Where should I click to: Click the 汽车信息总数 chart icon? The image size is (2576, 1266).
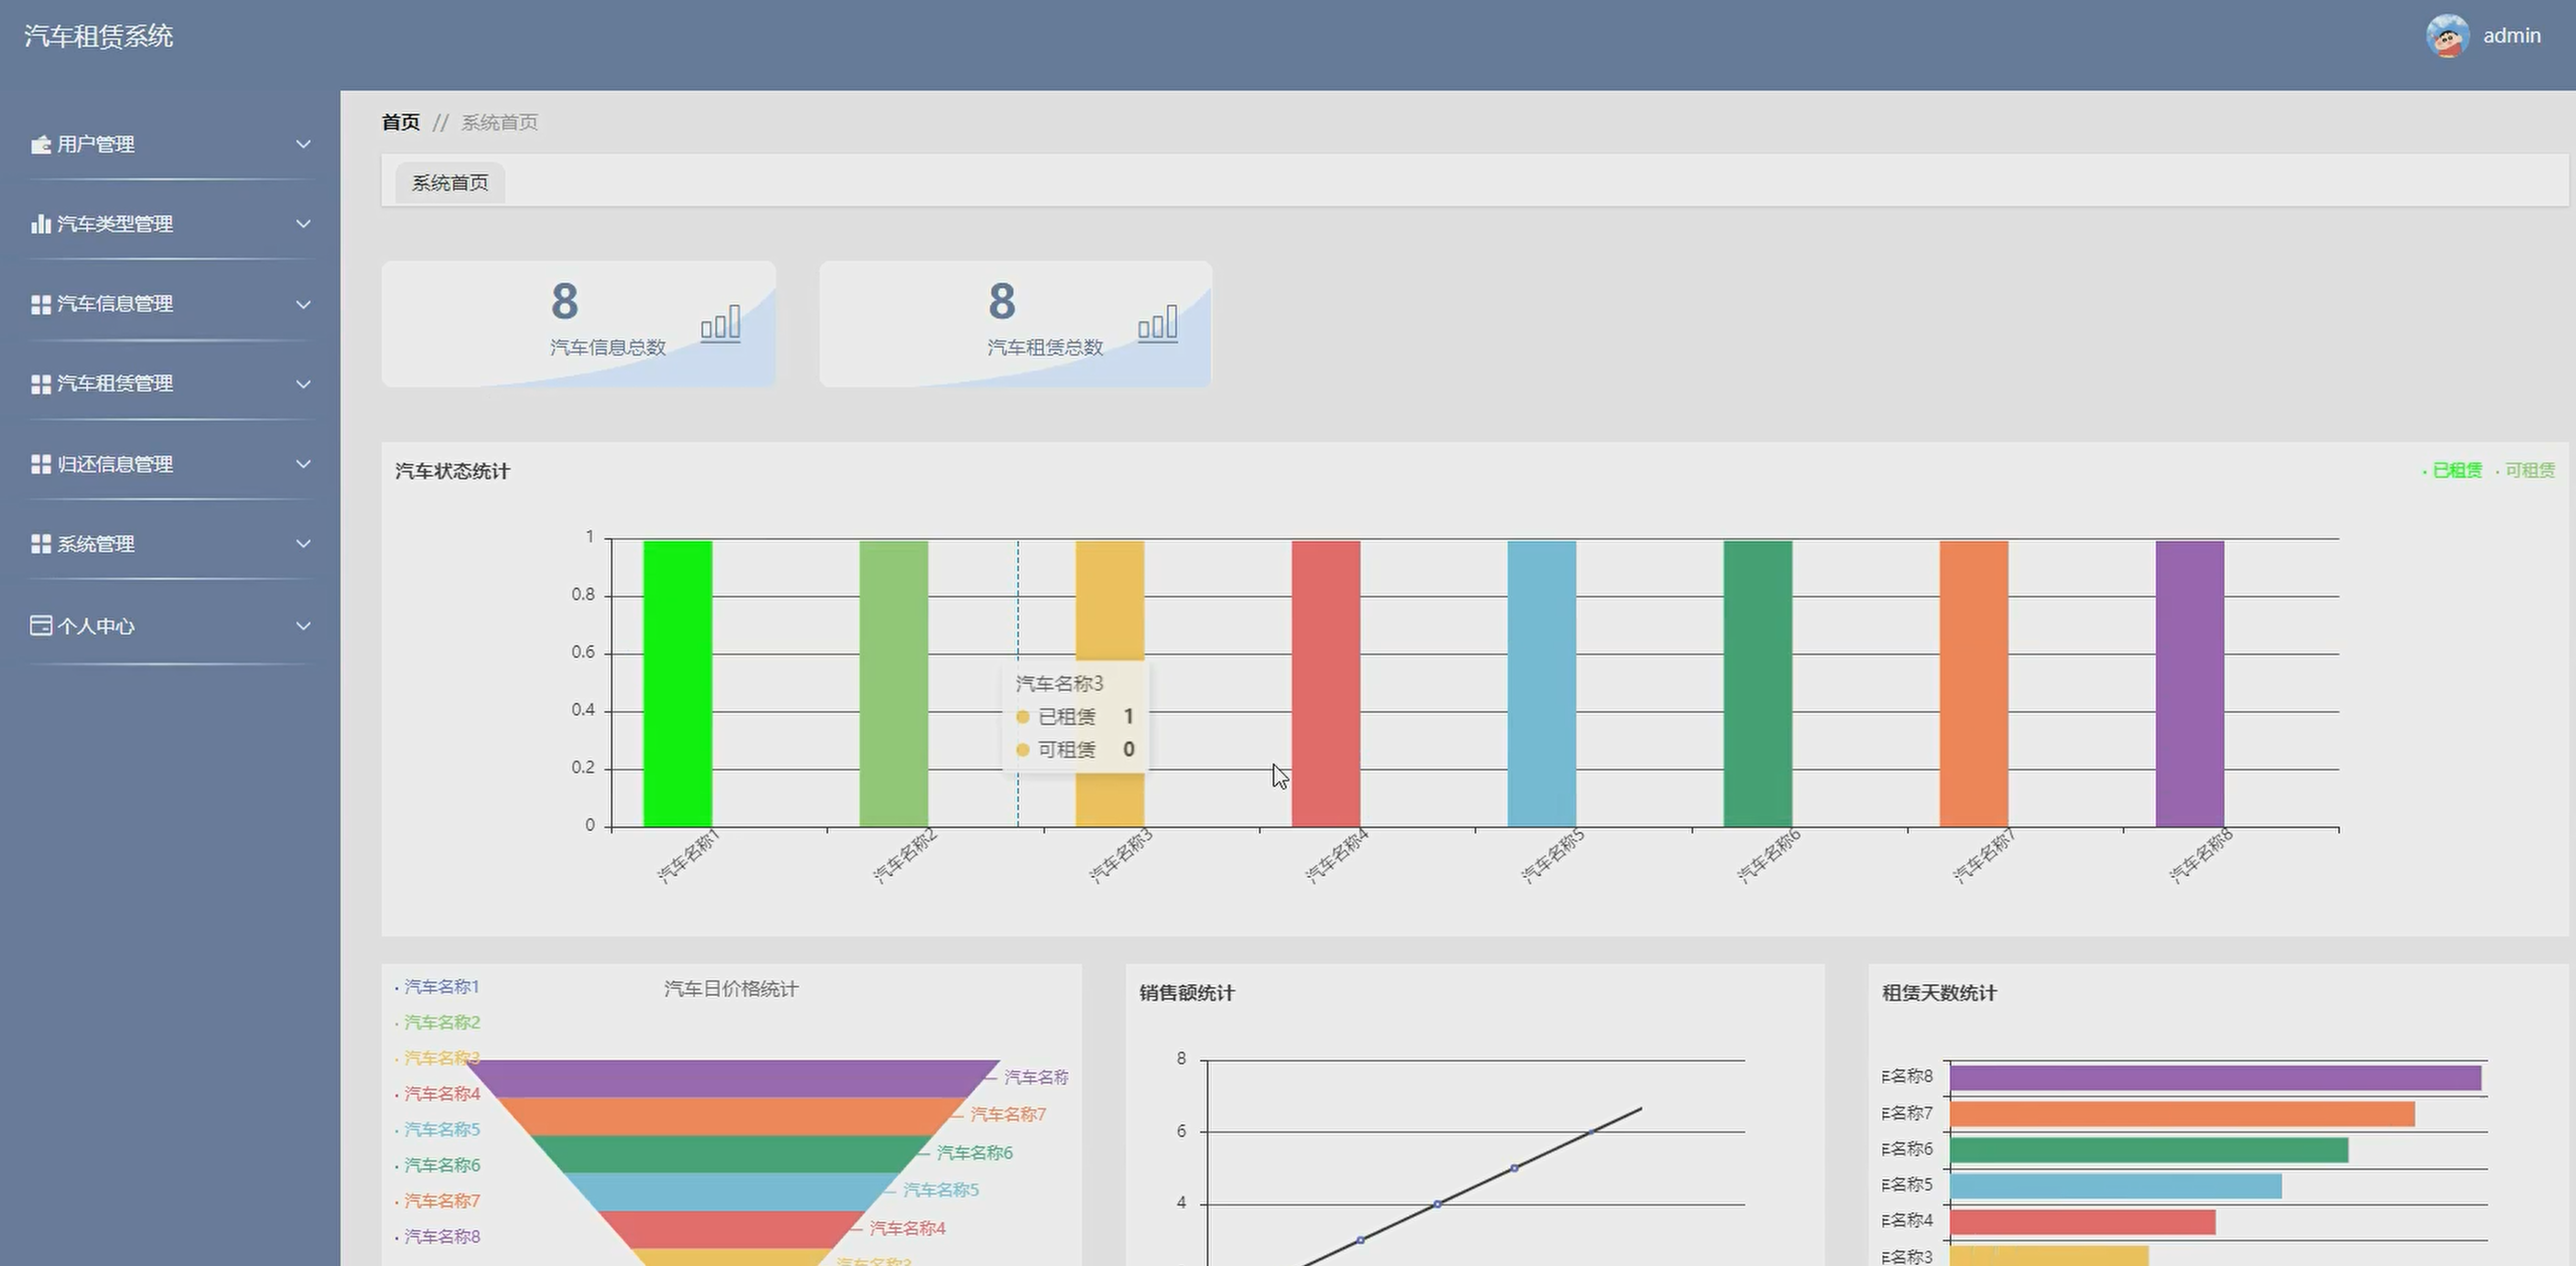click(721, 324)
